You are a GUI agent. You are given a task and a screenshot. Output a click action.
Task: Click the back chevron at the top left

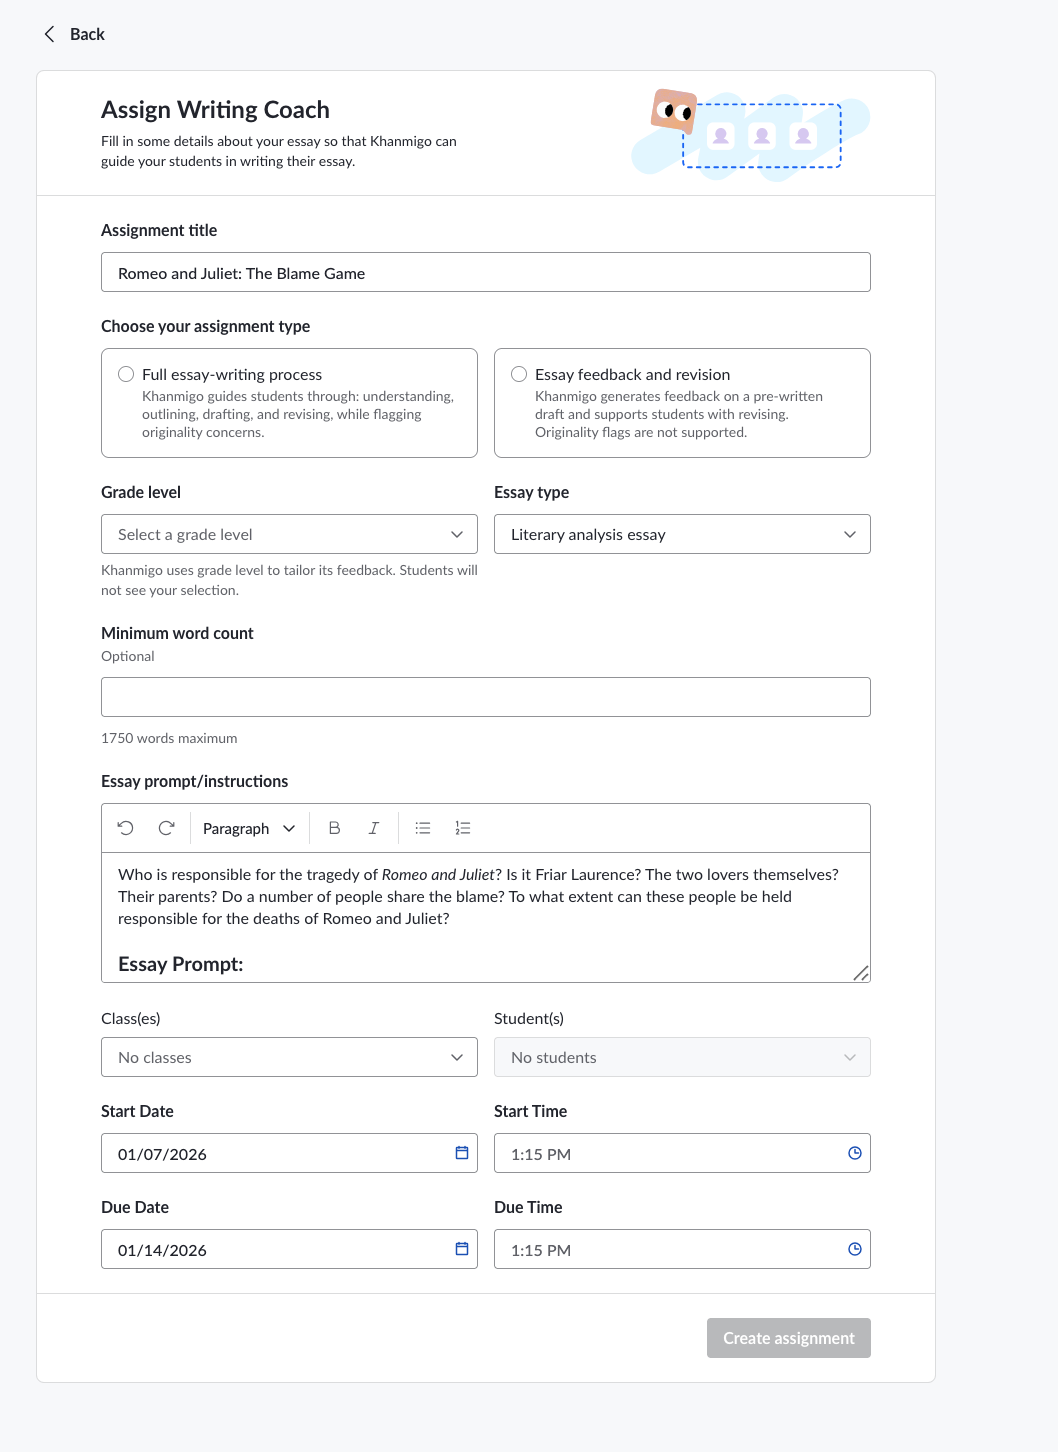click(x=49, y=33)
